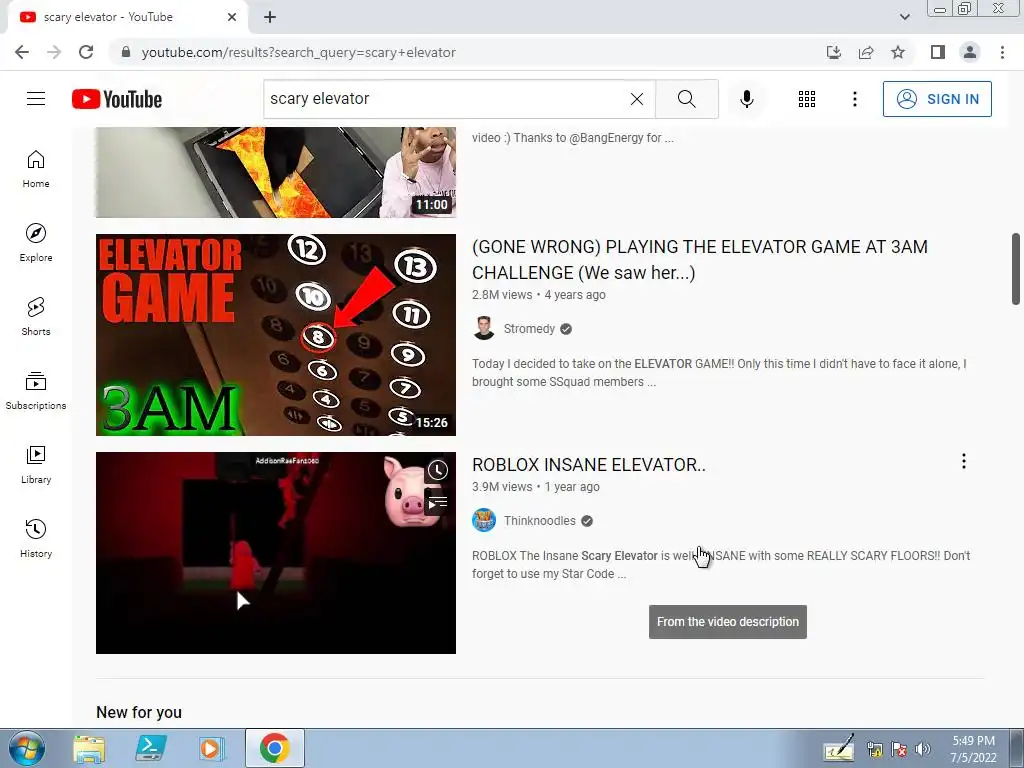Open the ELEVATOR GAME 3AM thumbnail

click(x=276, y=335)
